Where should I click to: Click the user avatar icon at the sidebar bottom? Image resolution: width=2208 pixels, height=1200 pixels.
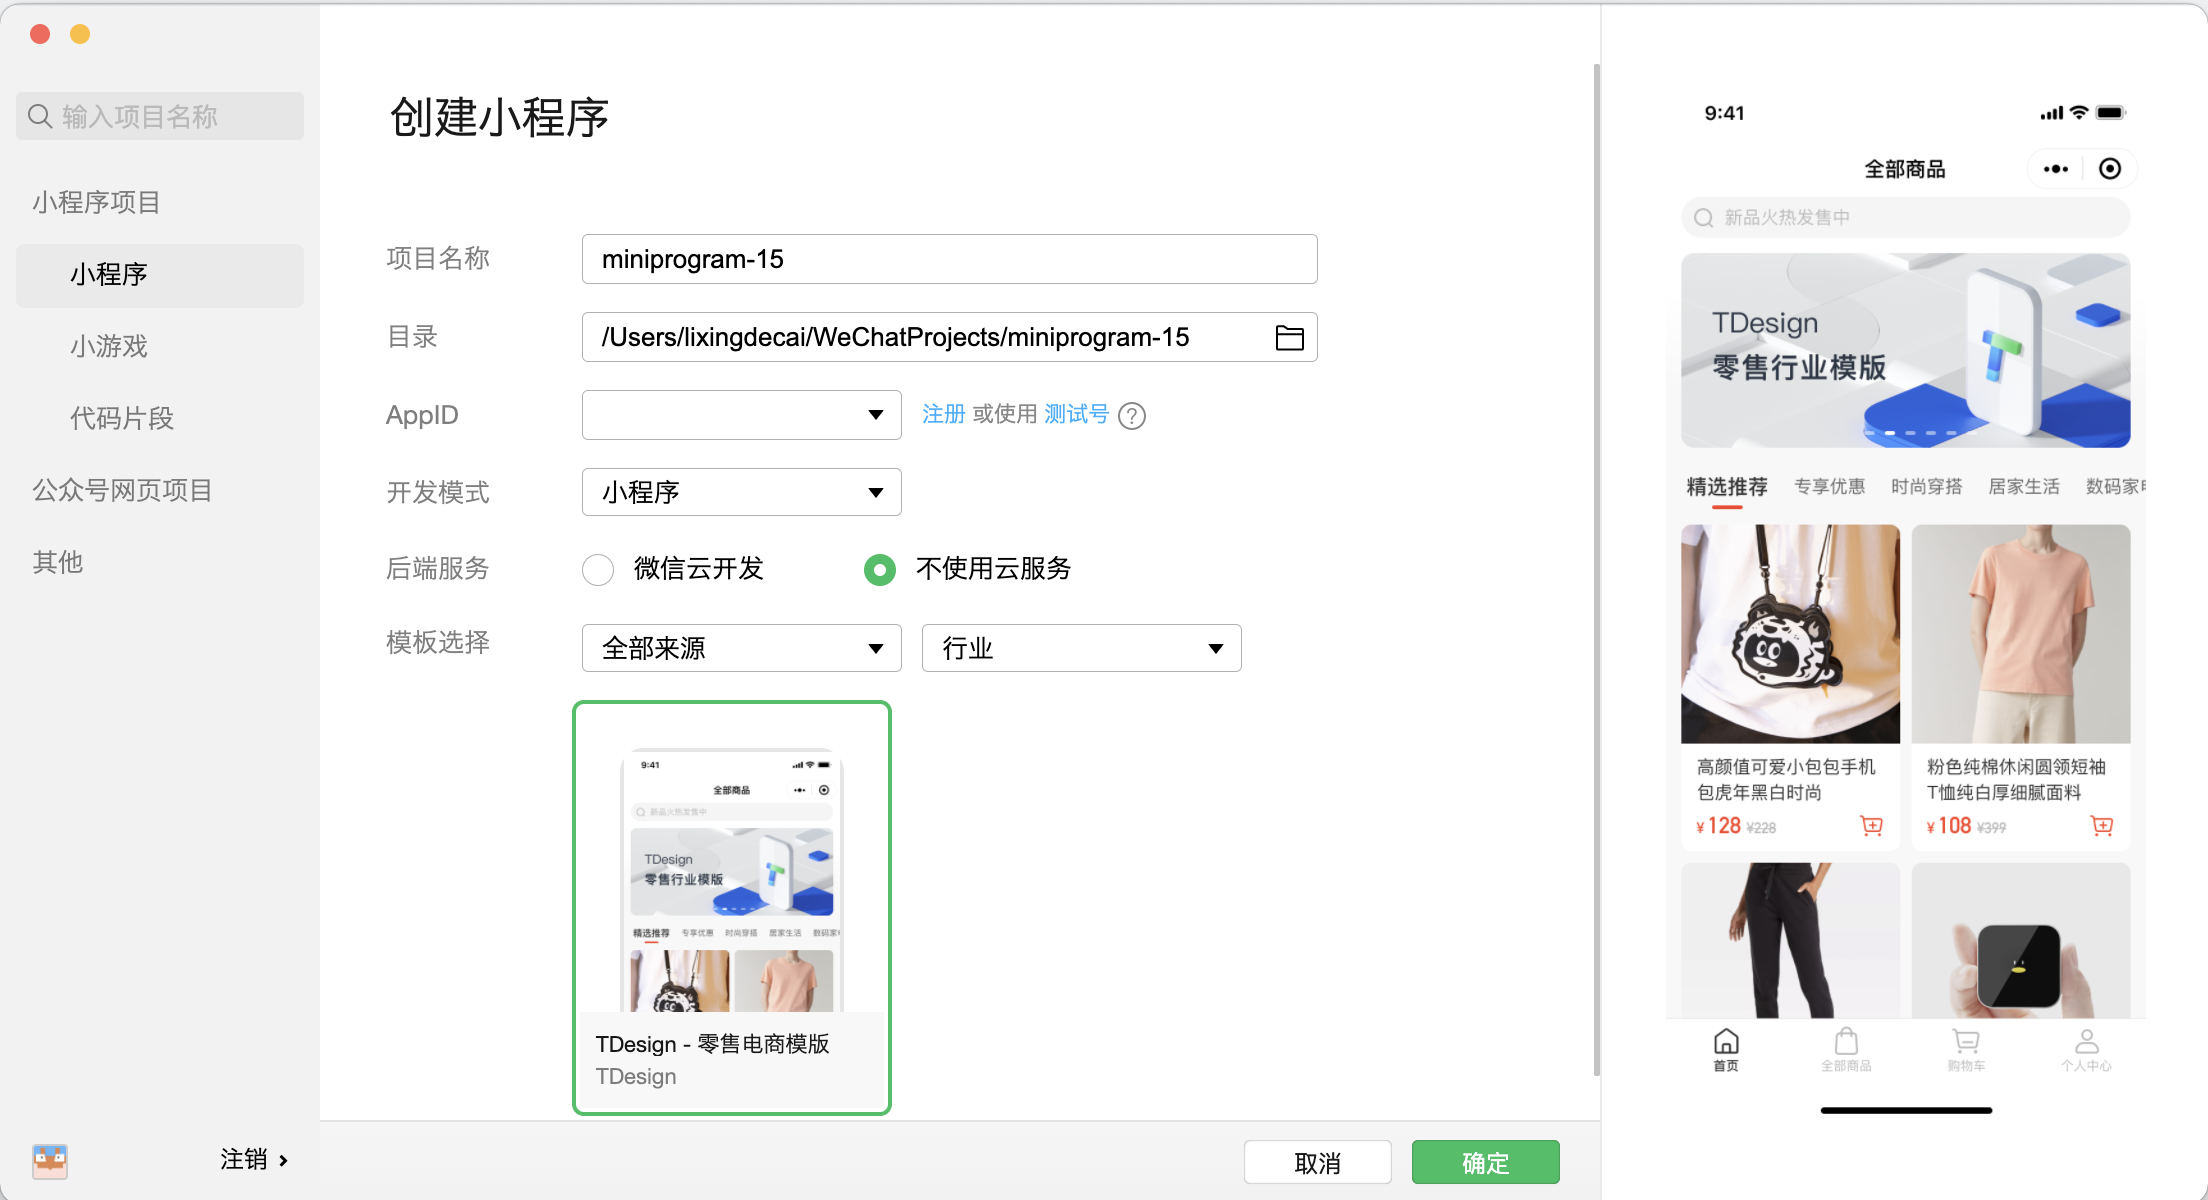[50, 1161]
